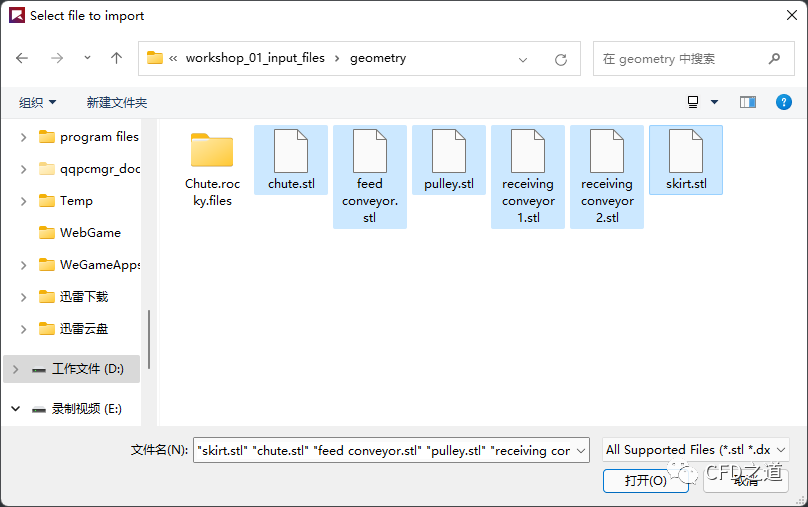Select the skirt.stl file

pos(686,160)
